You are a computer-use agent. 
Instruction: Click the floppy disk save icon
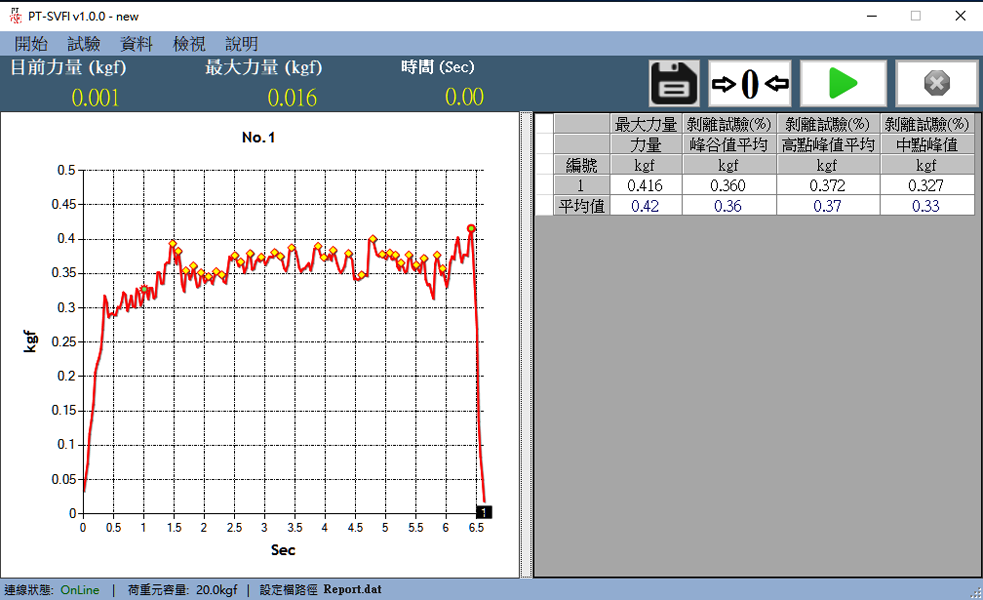click(x=675, y=83)
